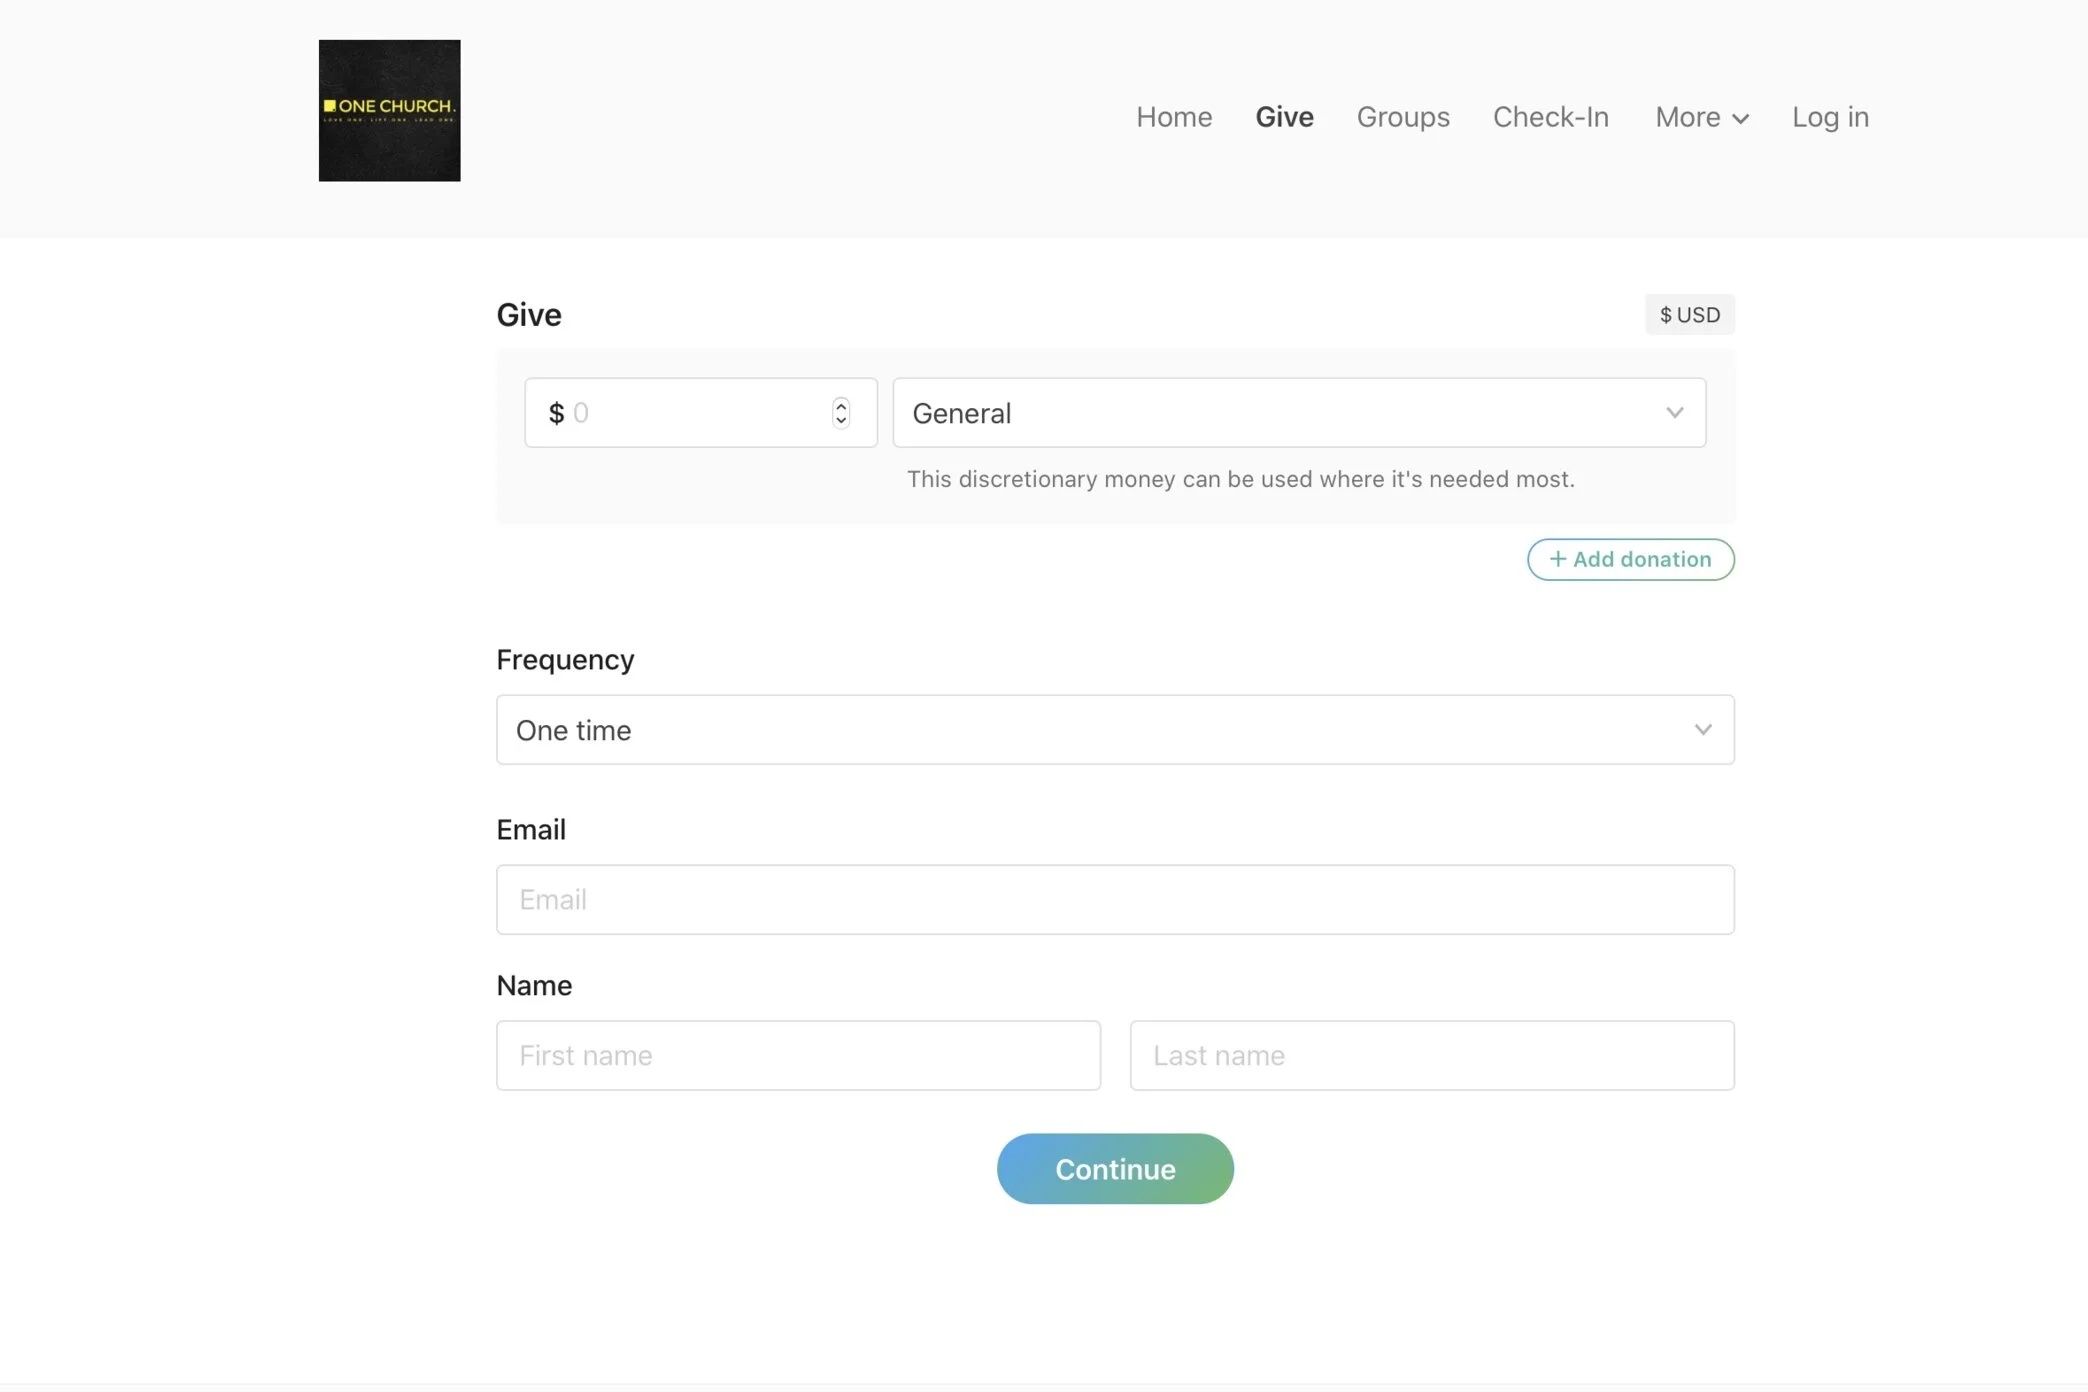Focus the dollar amount input field

coord(690,412)
